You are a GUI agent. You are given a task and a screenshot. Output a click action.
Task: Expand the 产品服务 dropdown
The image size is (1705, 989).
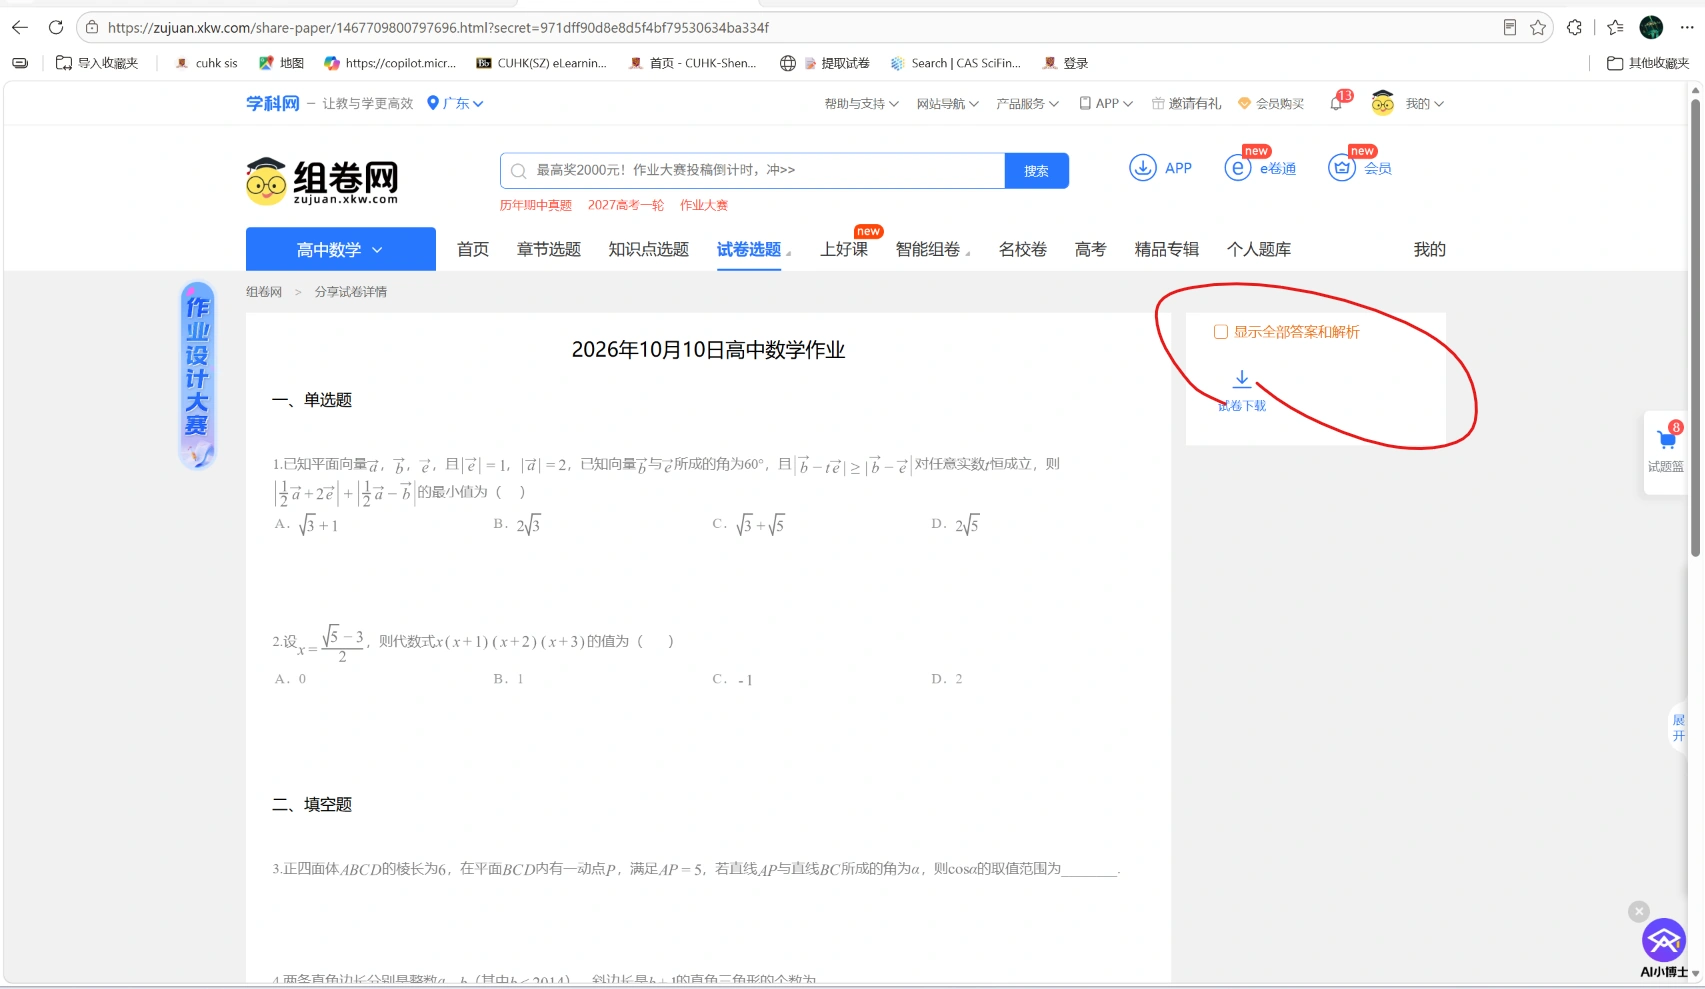click(1027, 103)
